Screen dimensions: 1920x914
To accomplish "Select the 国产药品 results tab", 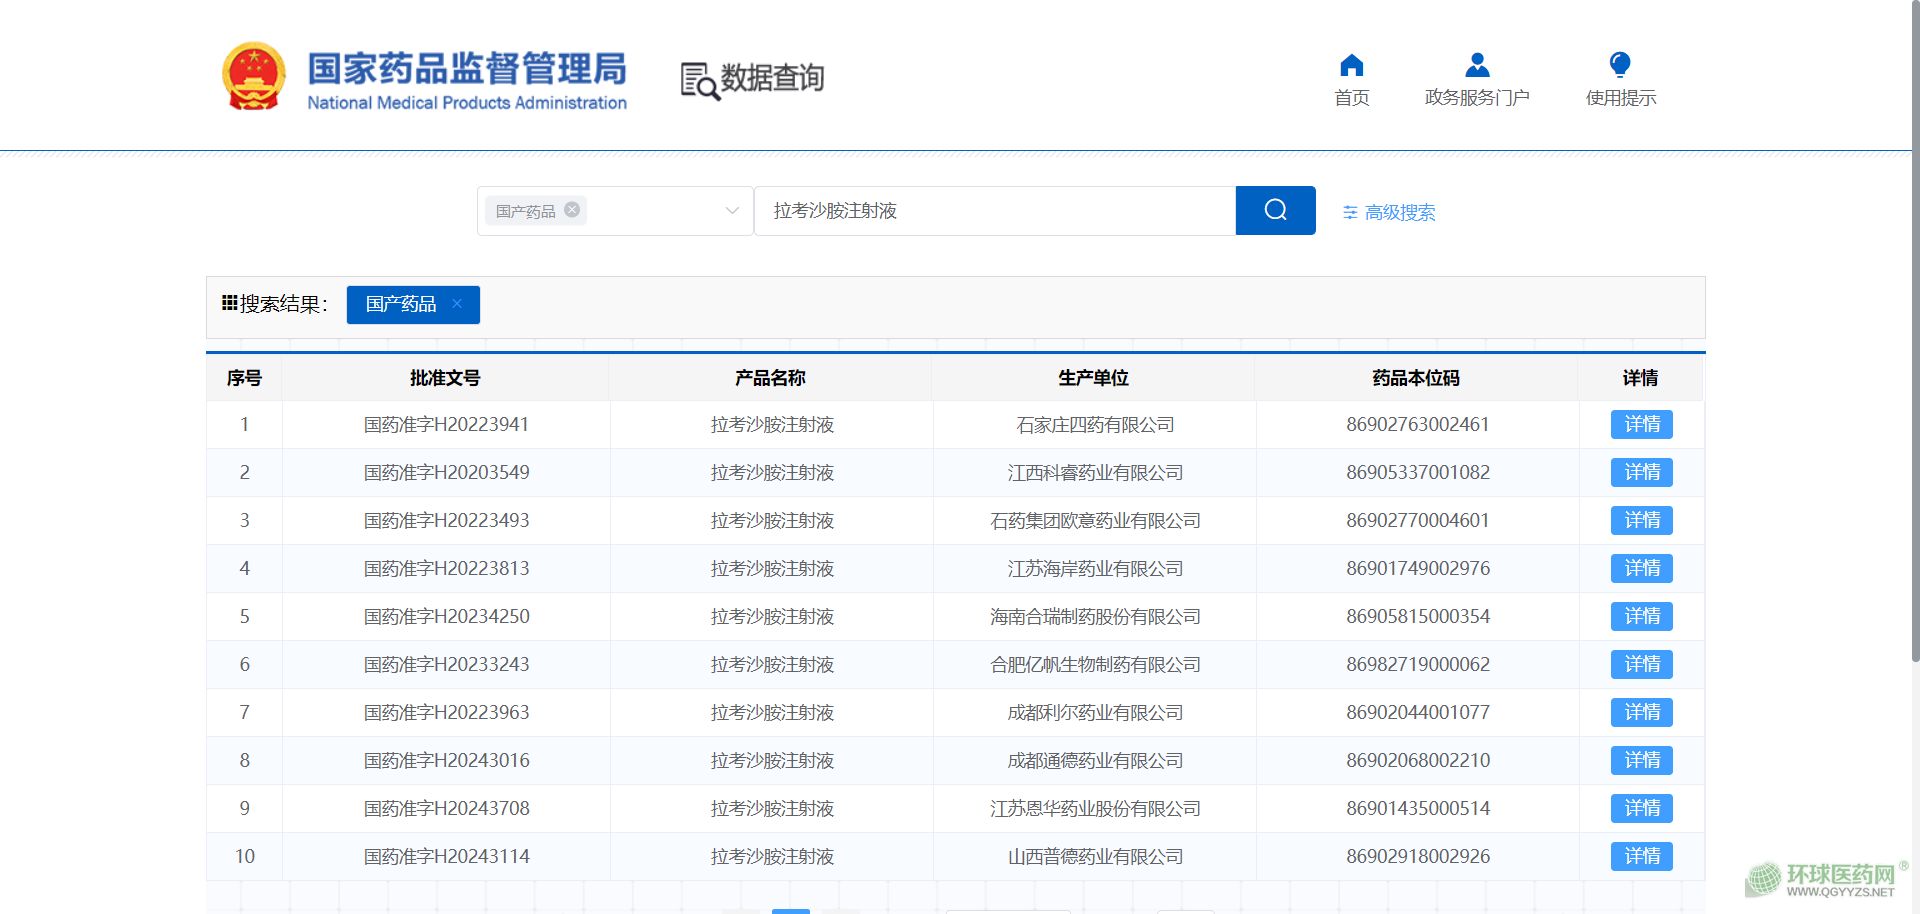I will click(x=400, y=304).
